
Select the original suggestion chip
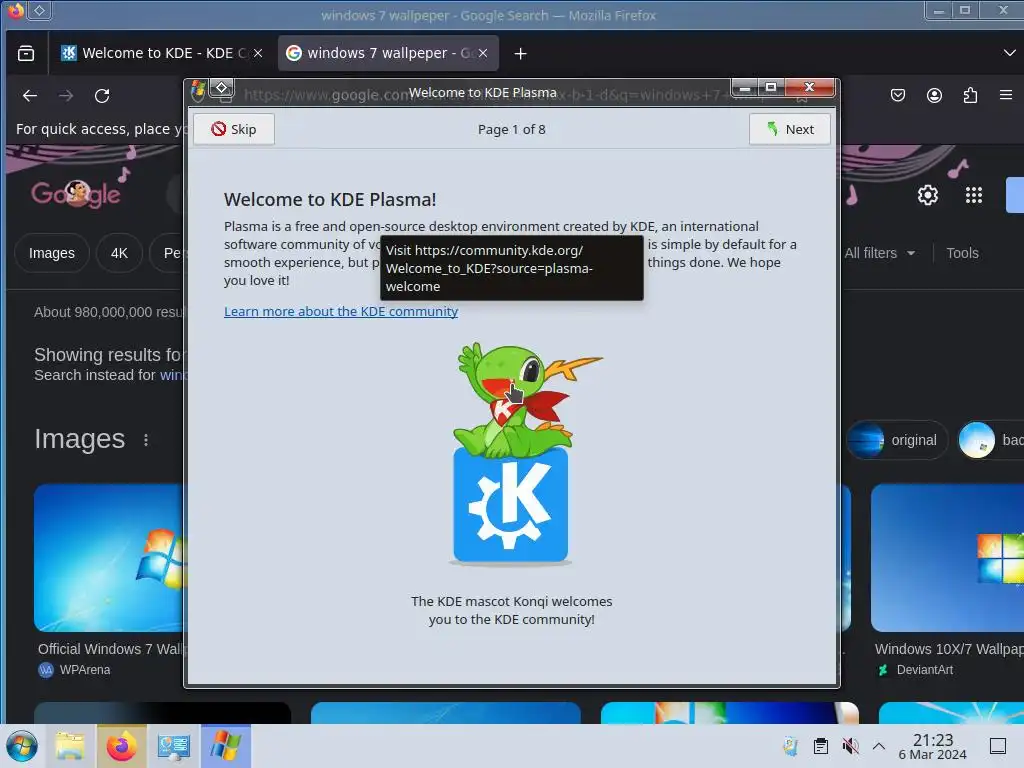click(897, 440)
